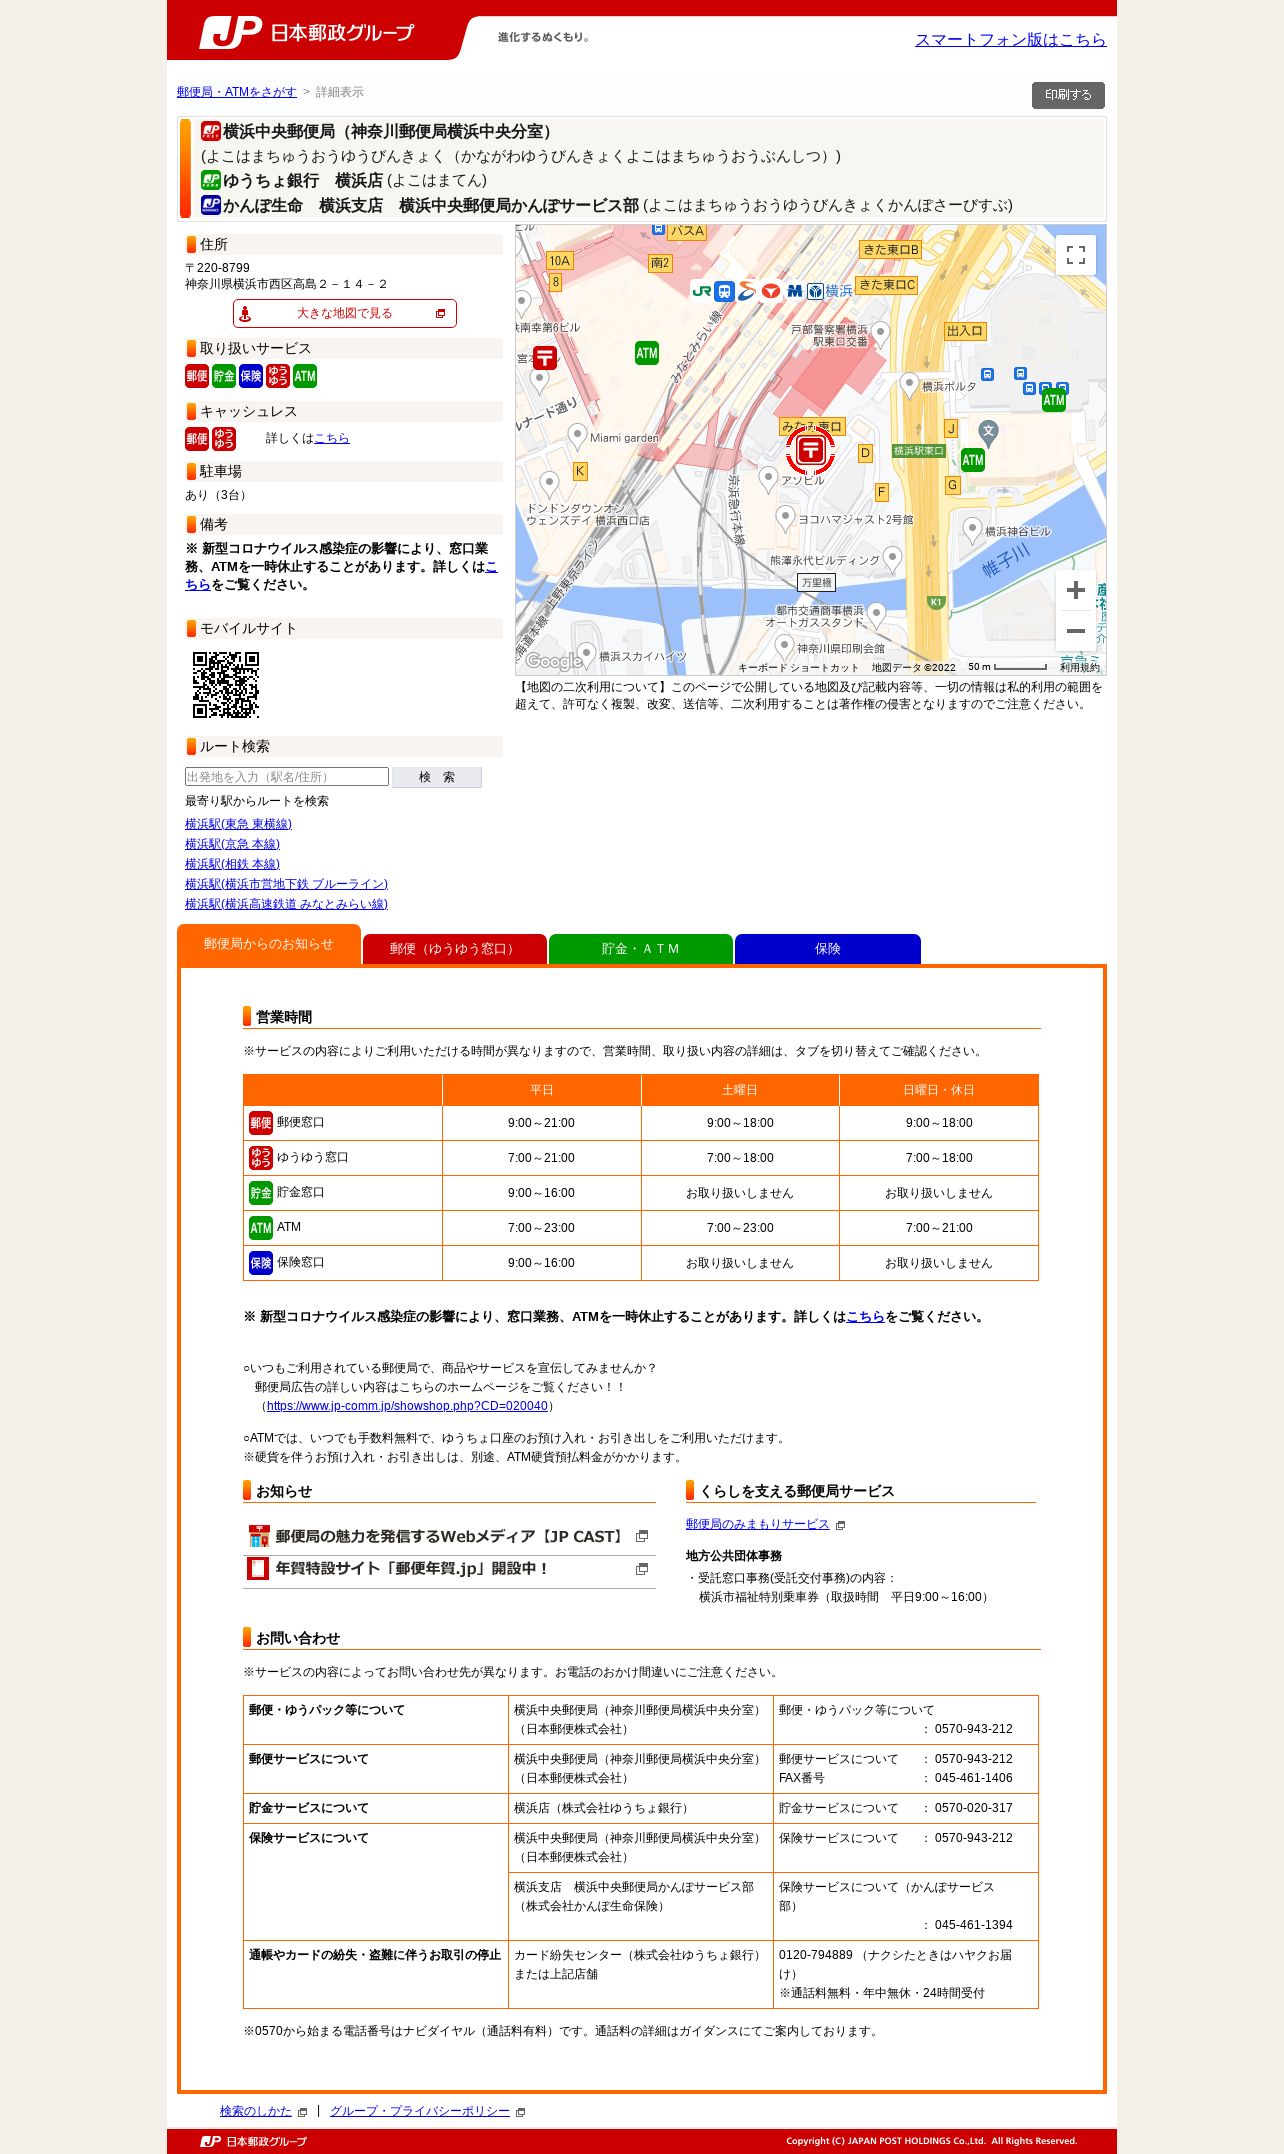Zoom out on the map with the minus button
The height and width of the screenshot is (2154, 1284).
[x=1076, y=631]
